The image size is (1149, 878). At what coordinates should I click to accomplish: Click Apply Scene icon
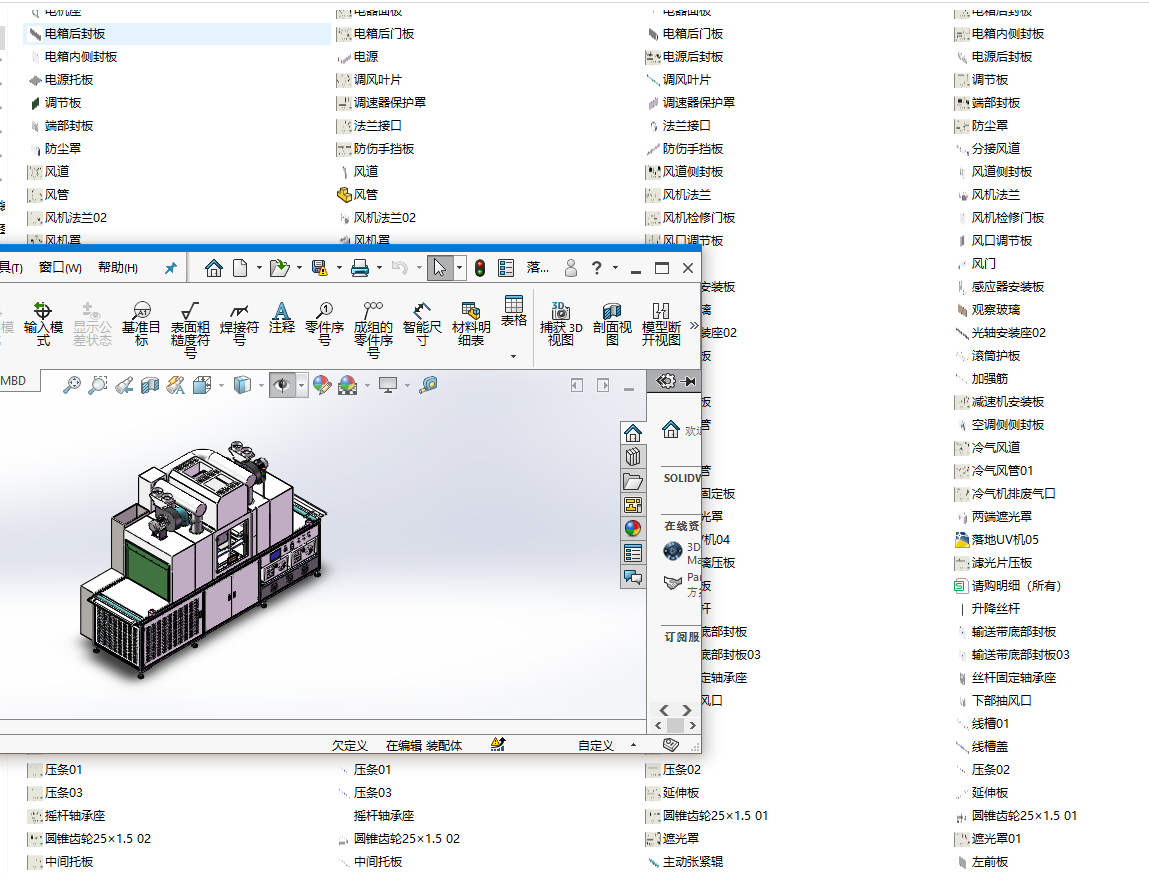(x=347, y=385)
